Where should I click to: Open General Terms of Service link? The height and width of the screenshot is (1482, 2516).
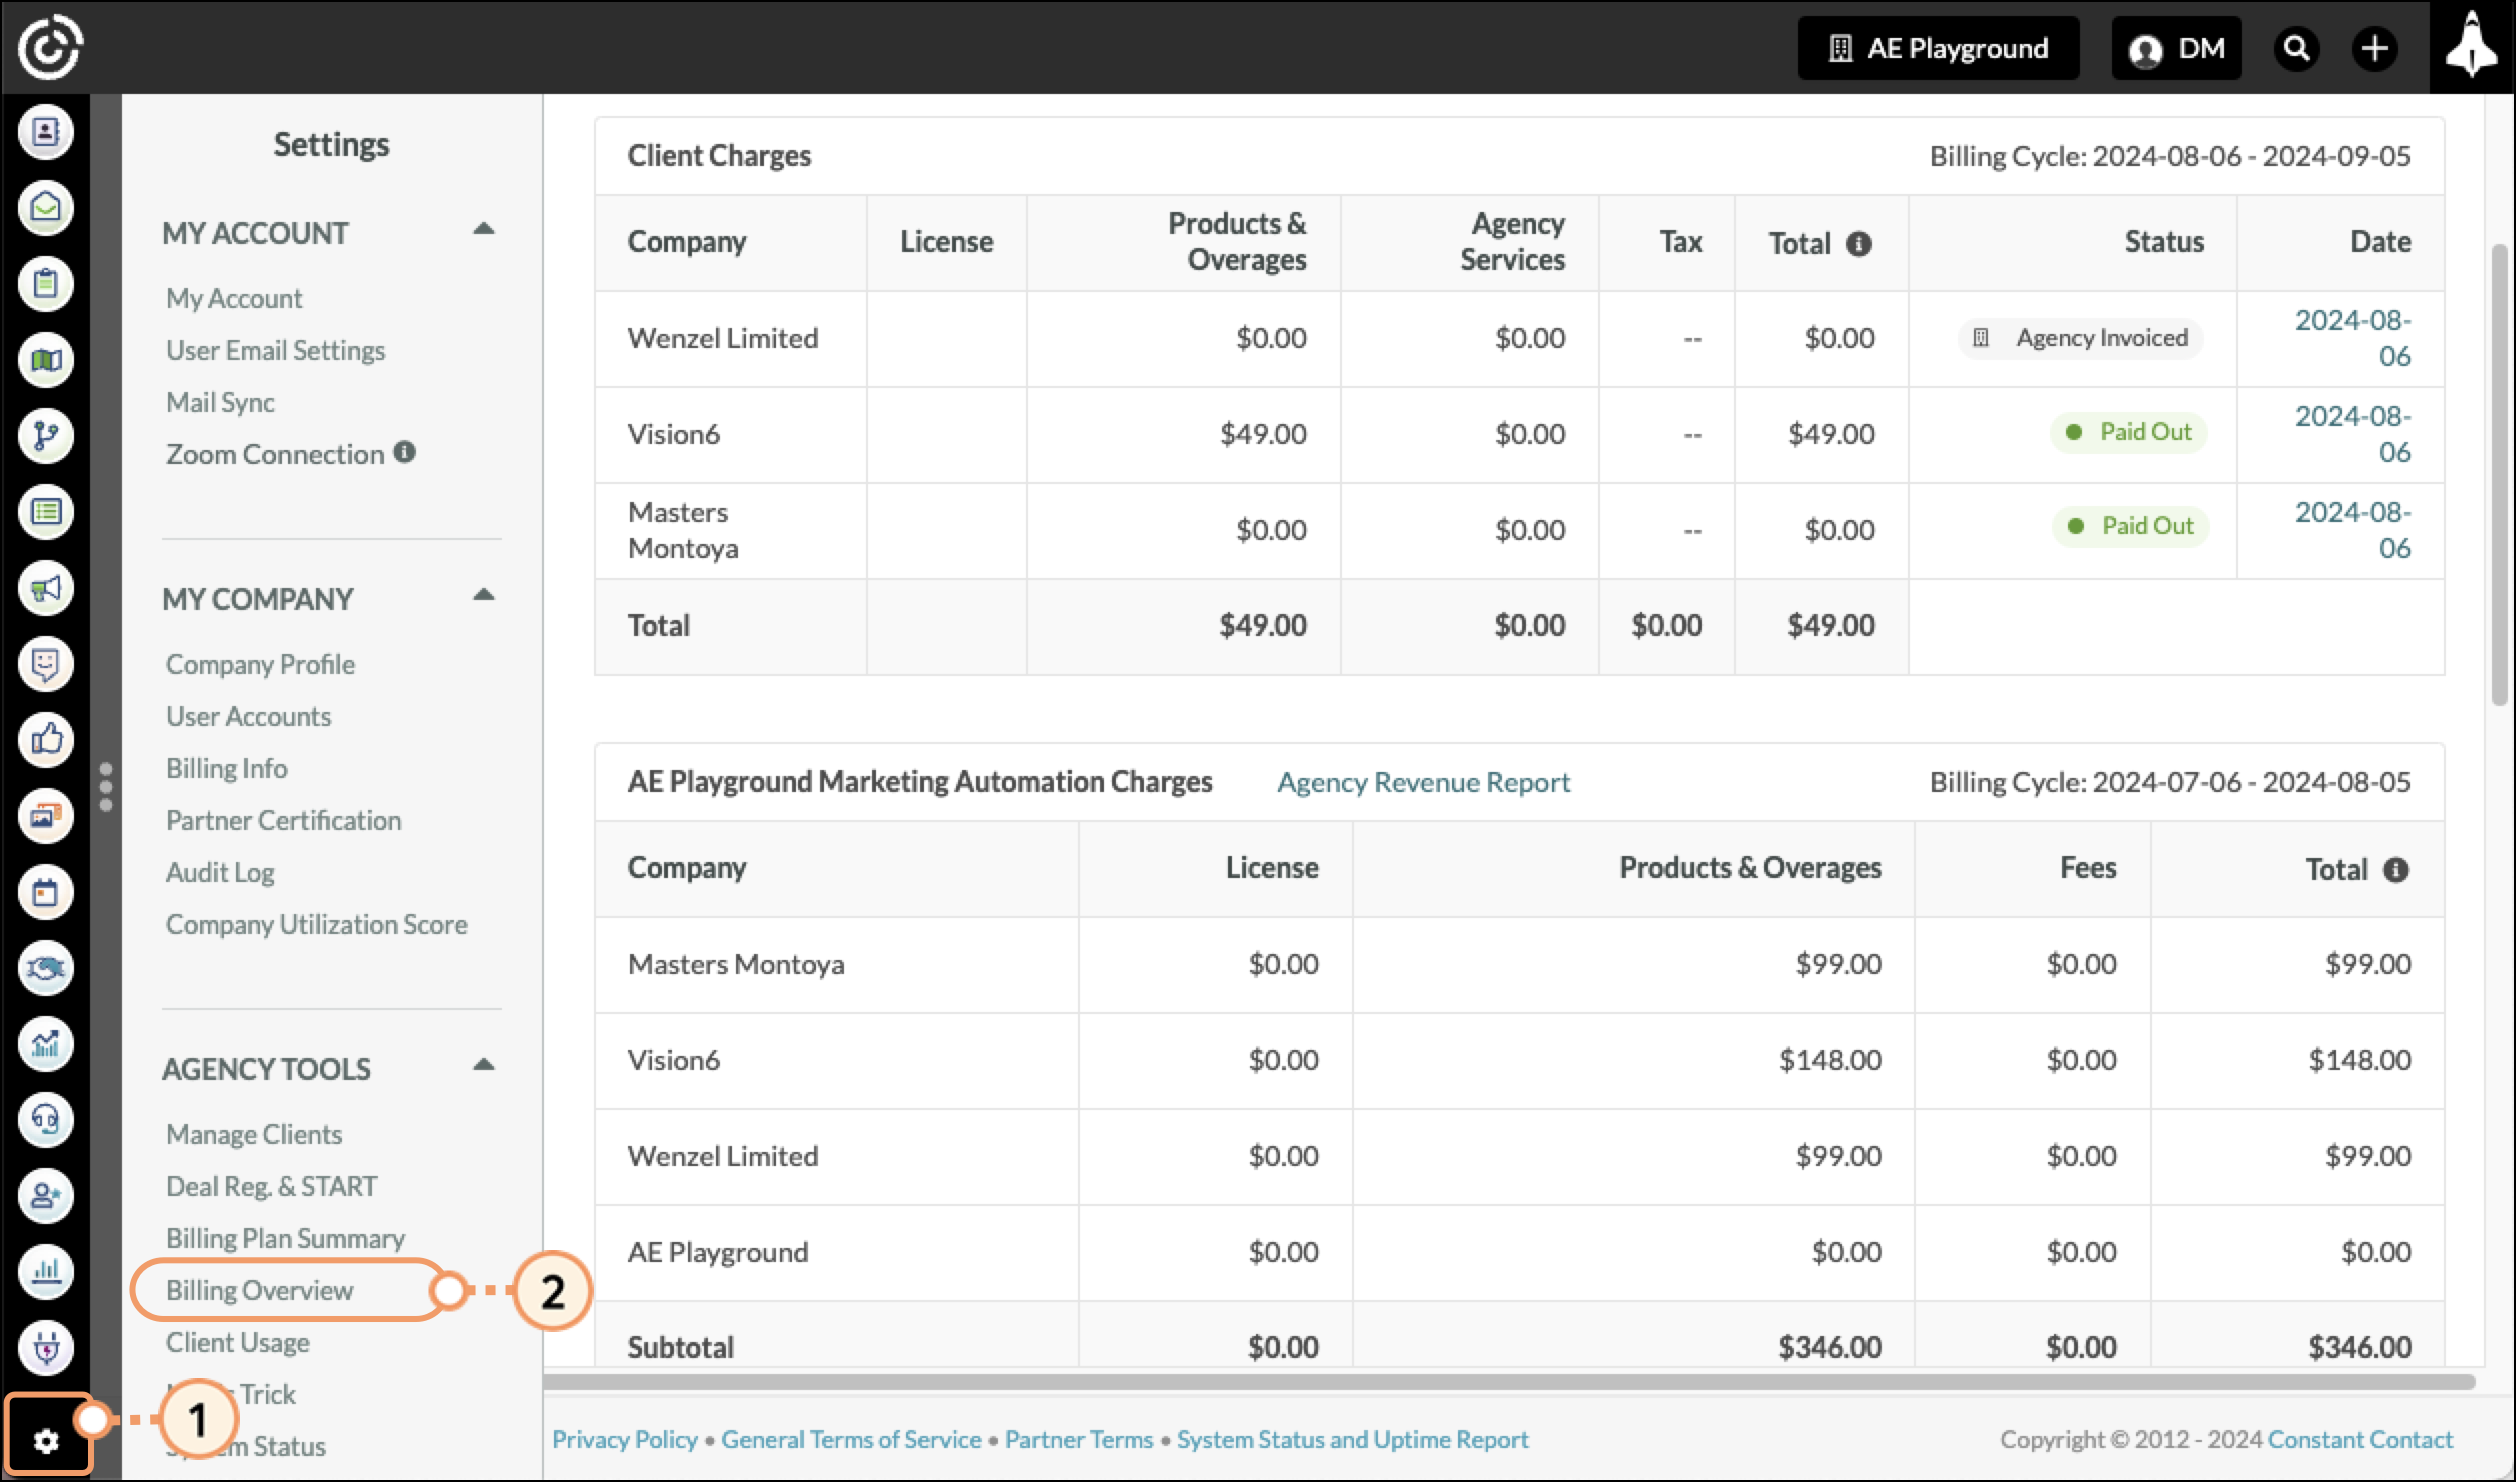click(851, 1439)
